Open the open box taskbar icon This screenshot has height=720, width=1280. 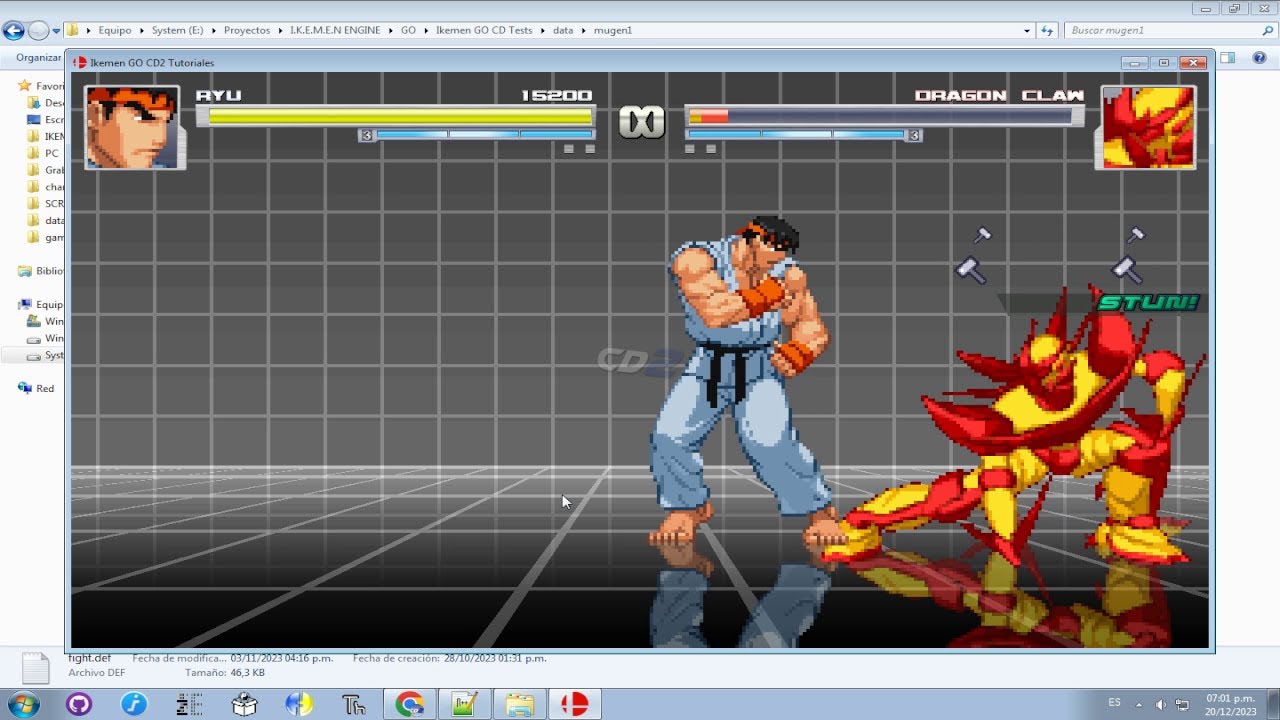[x=244, y=704]
